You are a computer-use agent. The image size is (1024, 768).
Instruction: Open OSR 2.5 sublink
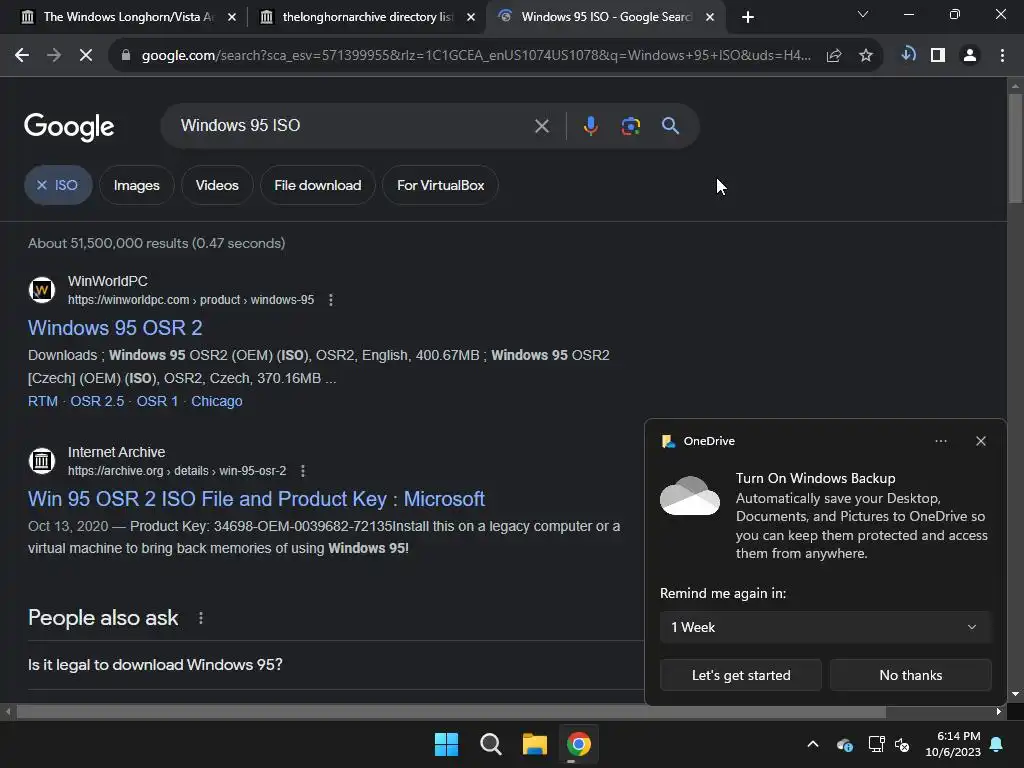click(97, 401)
